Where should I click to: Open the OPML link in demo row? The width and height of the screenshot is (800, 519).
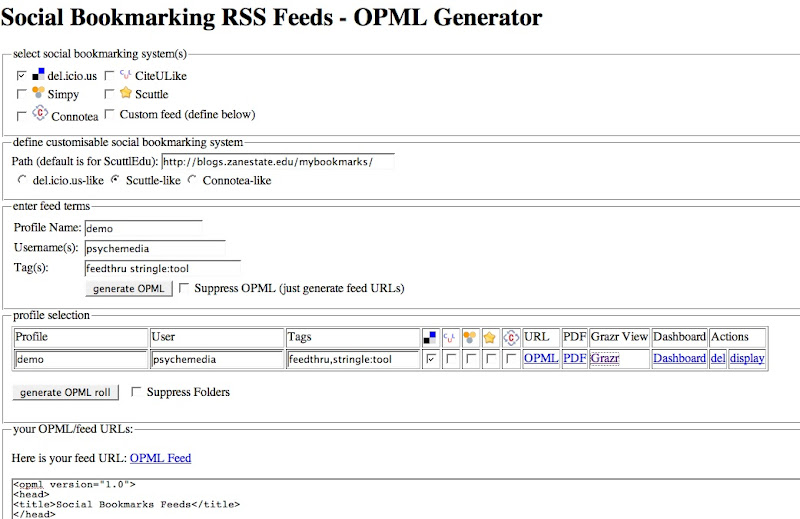tap(541, 358)
